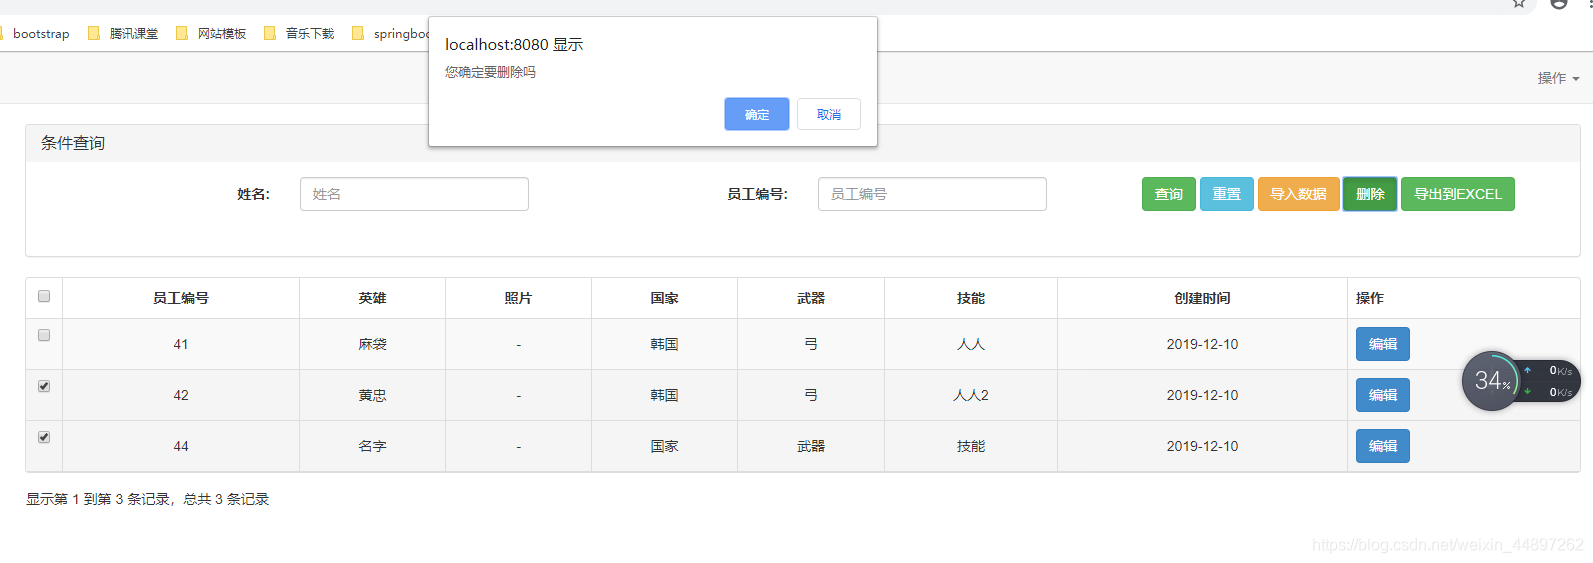Click the 英雄 column header

(372, 298)
